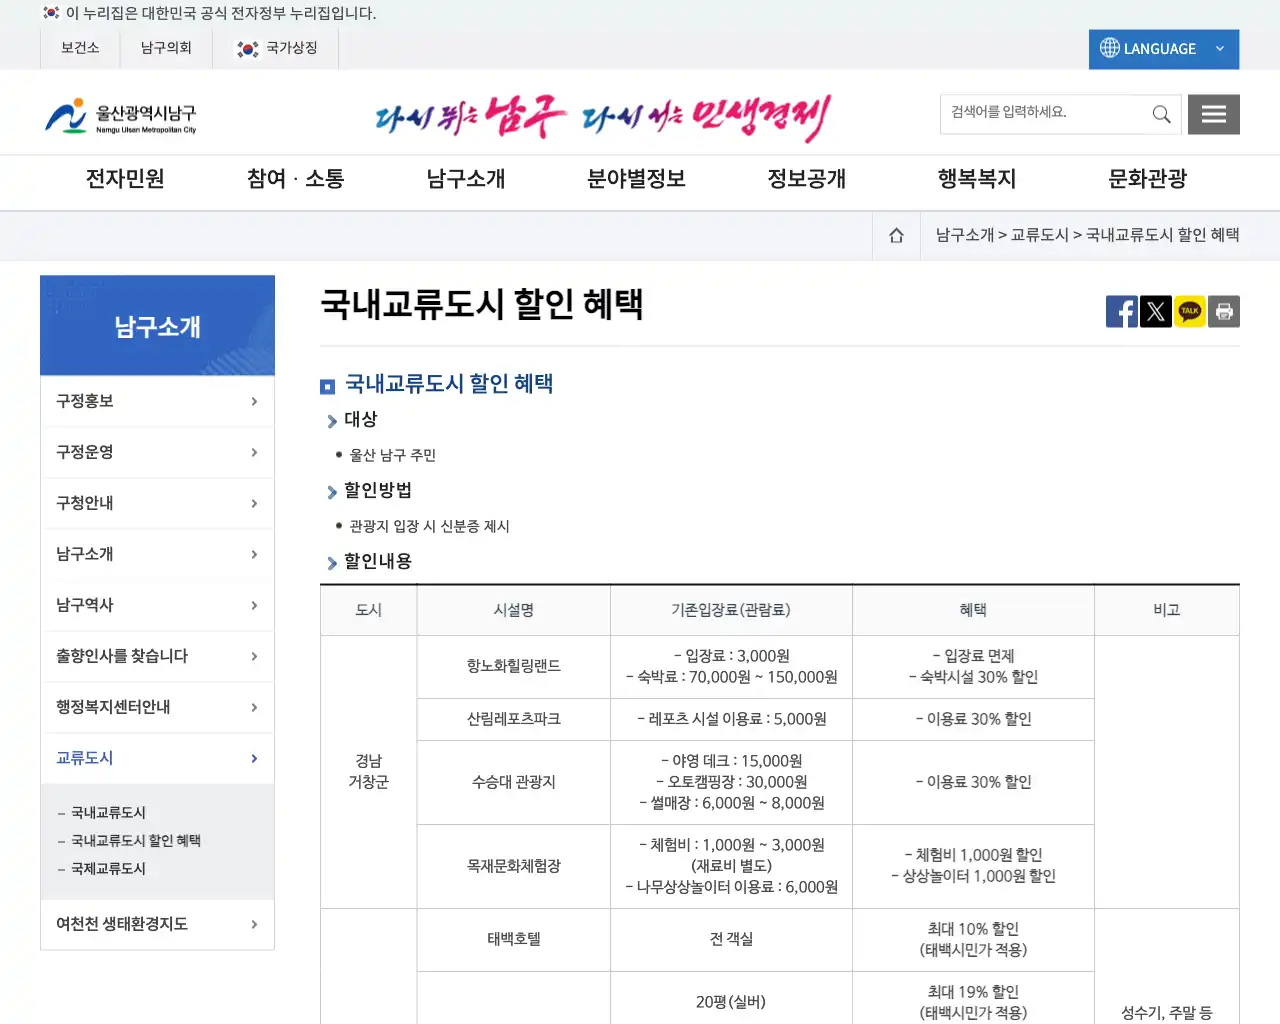Click the 남구의회 top link

click(166, 48)
